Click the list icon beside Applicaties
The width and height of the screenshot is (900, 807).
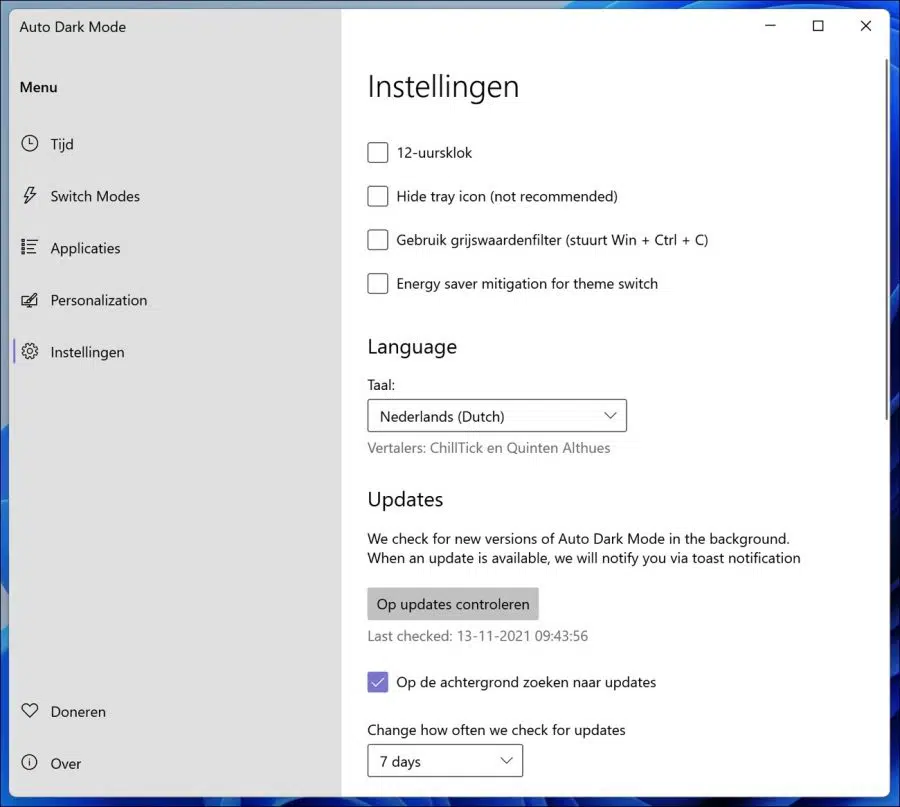[x=29, y=247]
